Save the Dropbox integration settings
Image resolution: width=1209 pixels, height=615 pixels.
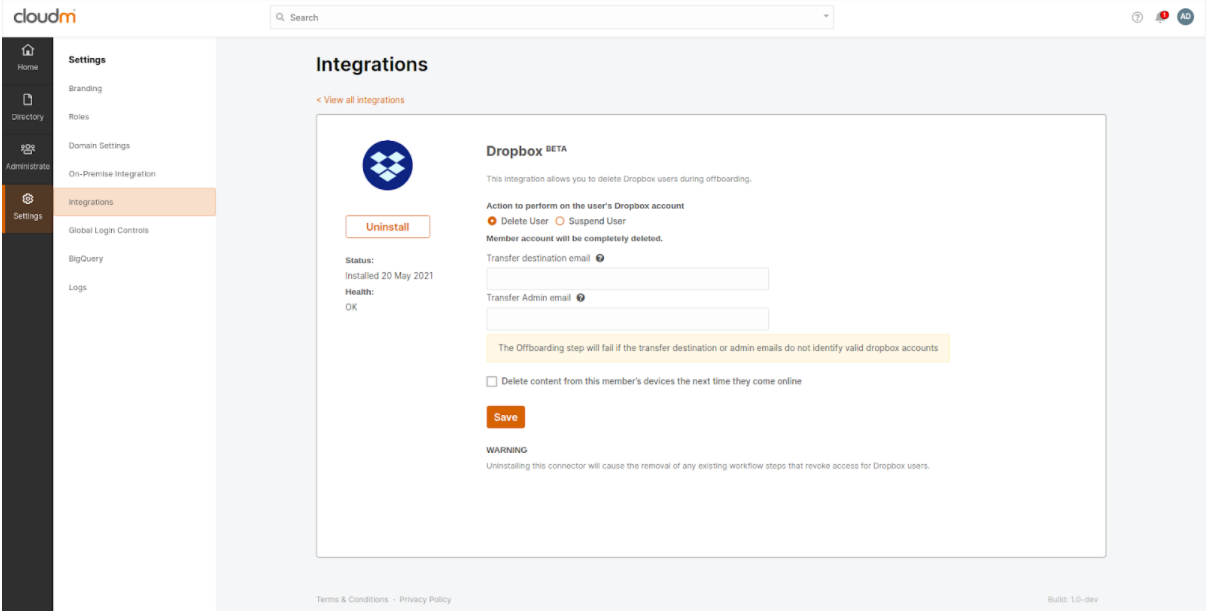(x=506, y=417)
